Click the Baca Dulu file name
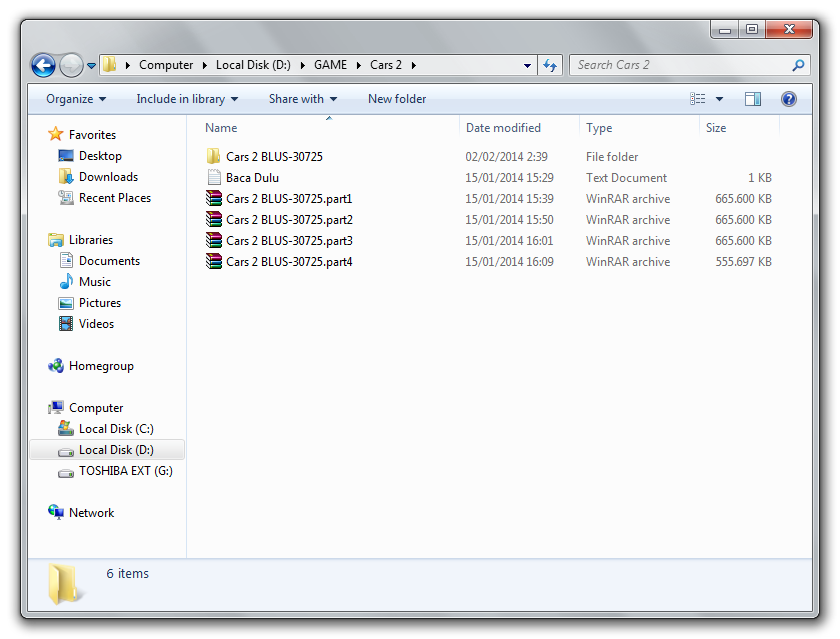The image size is (840, 639). pos(252,178)
